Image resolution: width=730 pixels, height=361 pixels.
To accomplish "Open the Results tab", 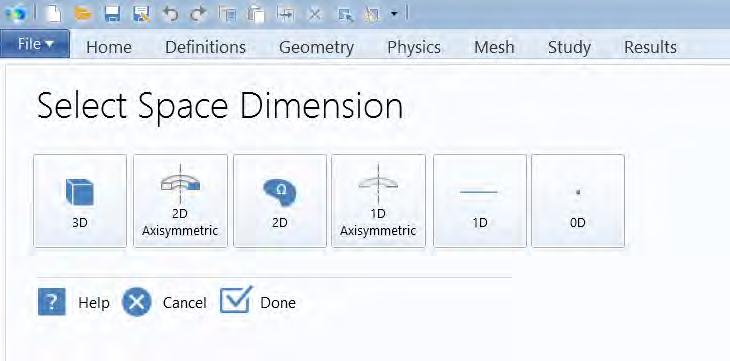I will coord(650,47).
